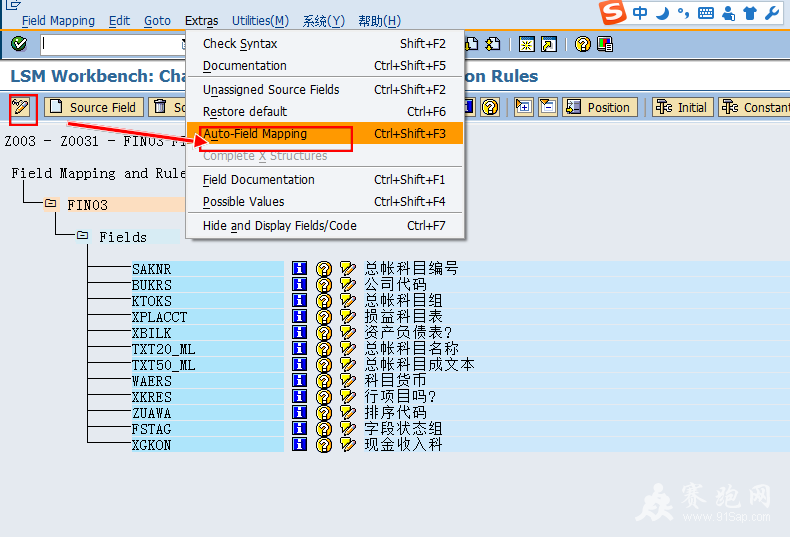Screen dimensions: 790x537
Task: Open the Goto menu
Action: (157, 21)
